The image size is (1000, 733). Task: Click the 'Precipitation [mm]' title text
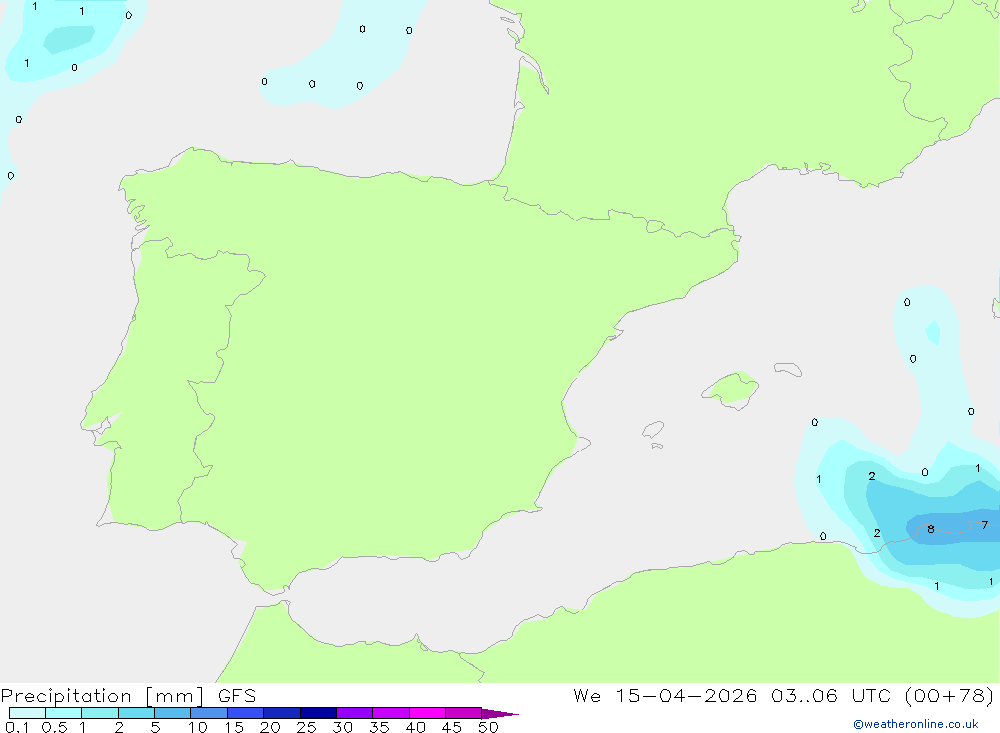tap(102, 696)
